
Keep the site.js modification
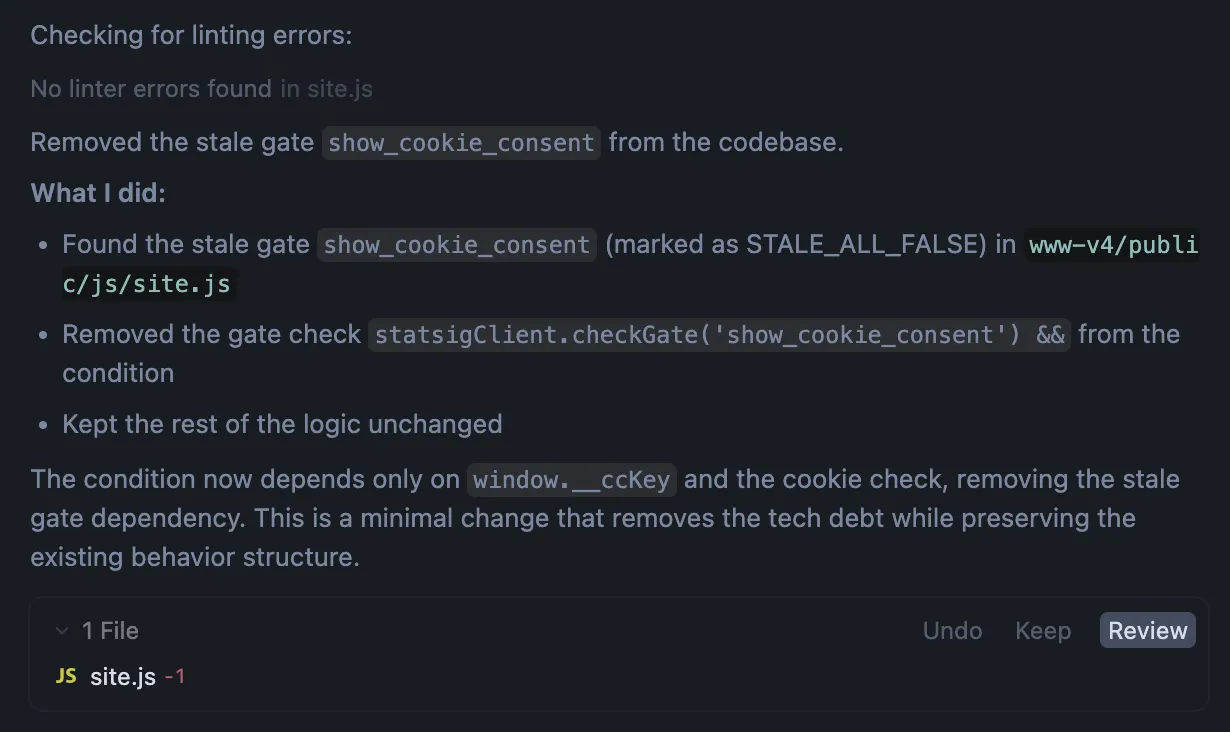point(1043,630)
